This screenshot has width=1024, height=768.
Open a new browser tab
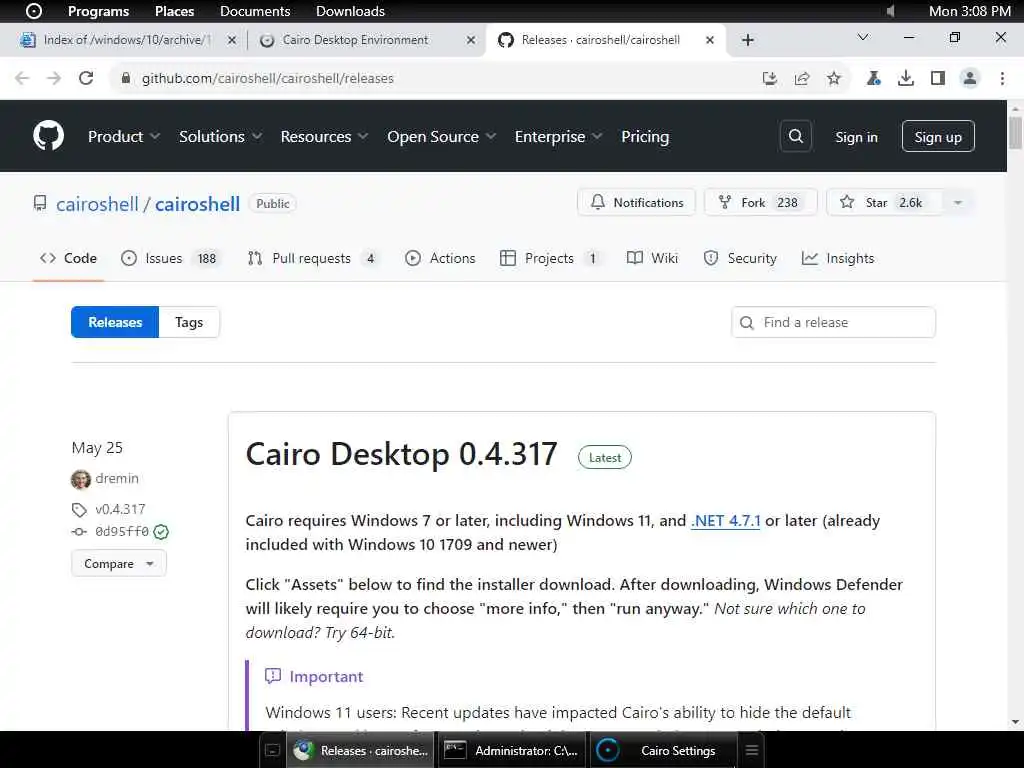coord(748,40)
